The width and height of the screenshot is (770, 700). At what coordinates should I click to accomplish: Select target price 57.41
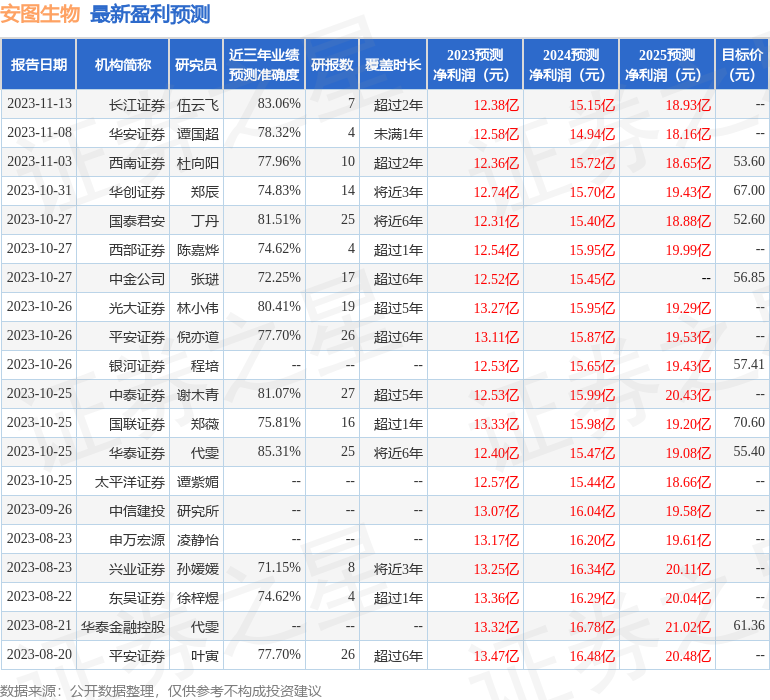pyautogui.click(x=749, y=364)
